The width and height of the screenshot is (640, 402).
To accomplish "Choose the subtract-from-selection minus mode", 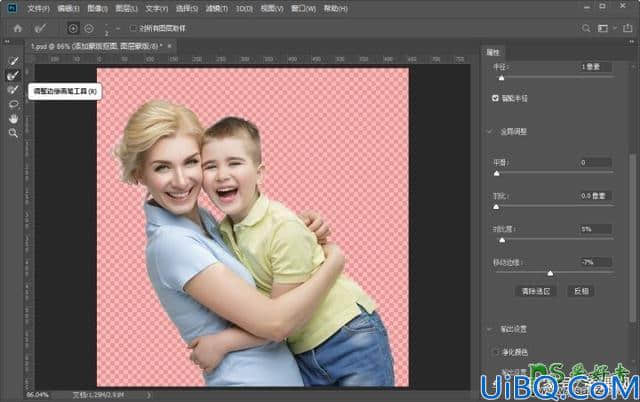I will coord(89,29).
